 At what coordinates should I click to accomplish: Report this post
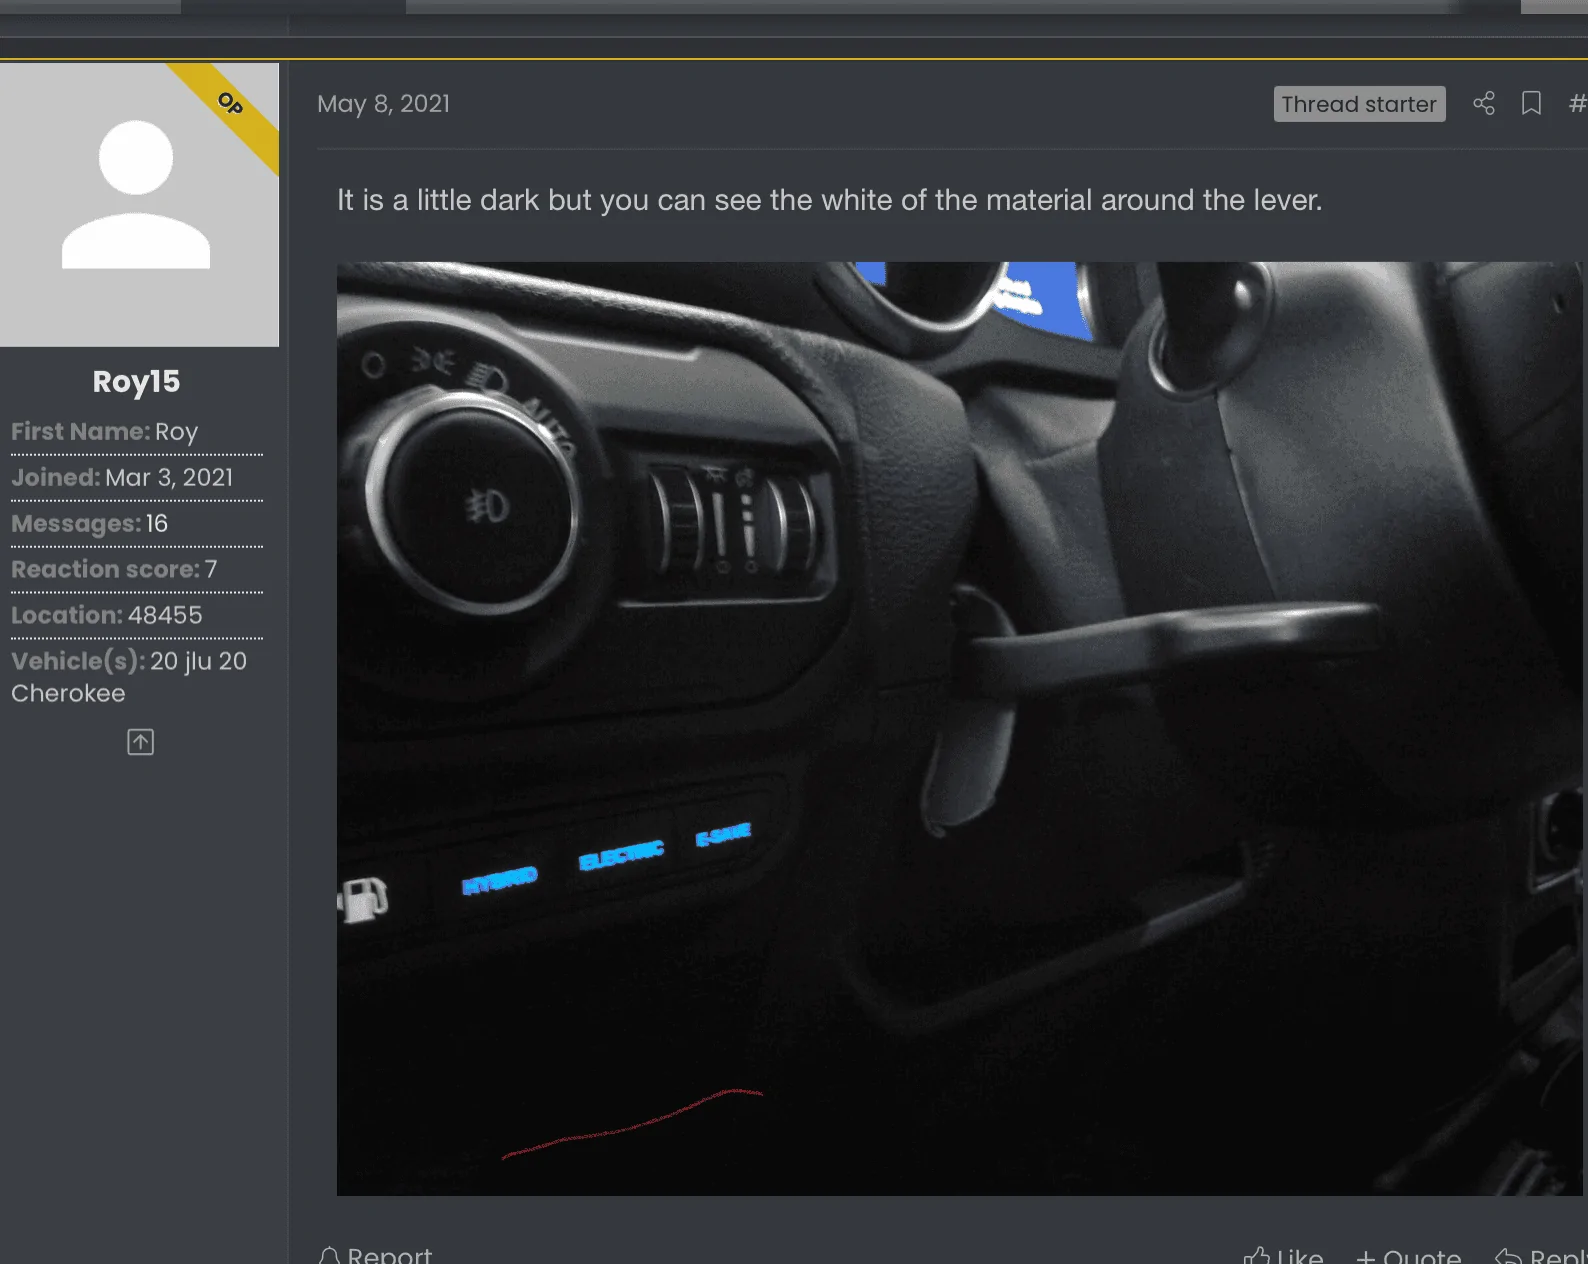(375, 1255)
